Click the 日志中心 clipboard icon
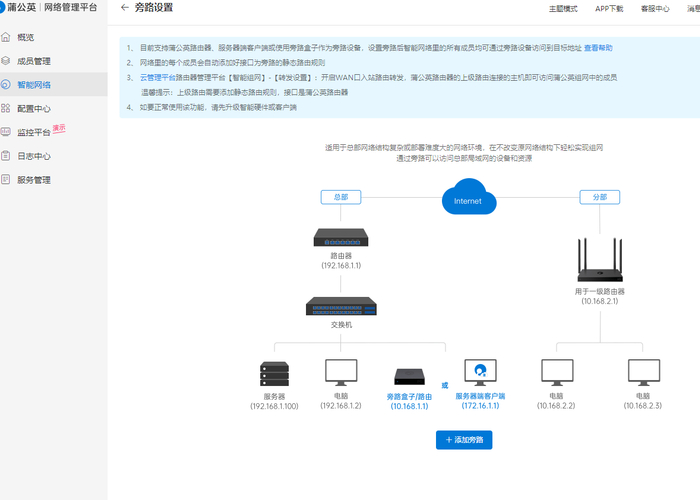The width and height of the screenshot is (700, 500). pyautogui.click(x=5, y=156)
